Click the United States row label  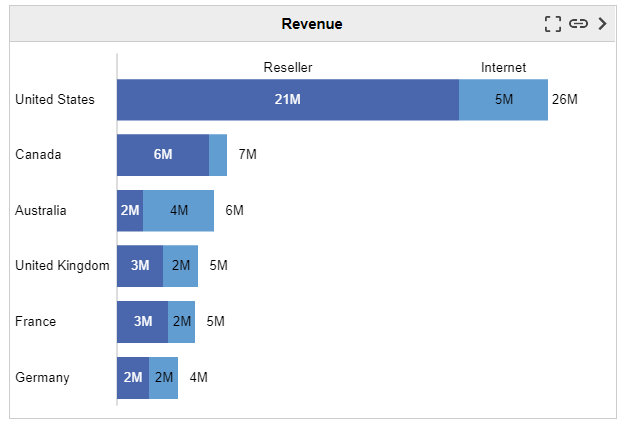pos(55,100)
